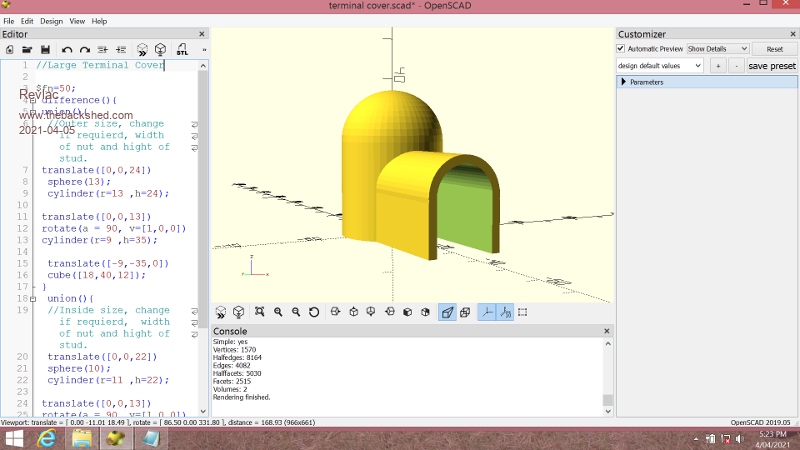This screenshot has height=450, width=800.
Task: Open the Design menu
Action: point(51,21)
